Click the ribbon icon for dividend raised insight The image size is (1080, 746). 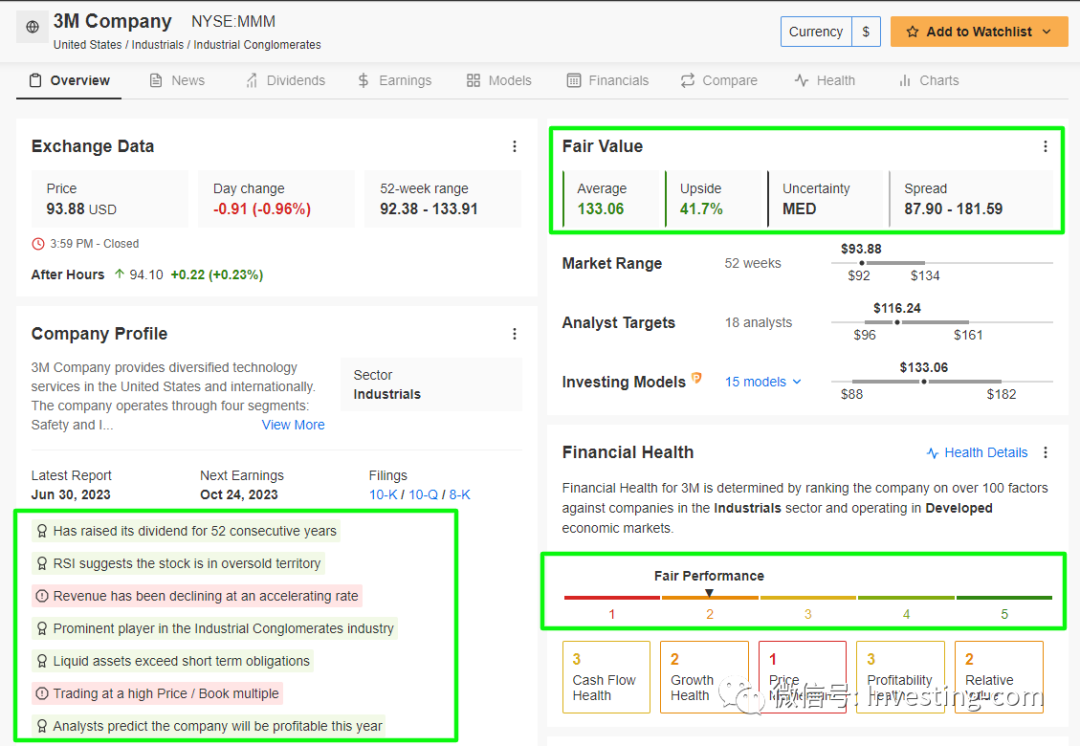click(42, 531)
